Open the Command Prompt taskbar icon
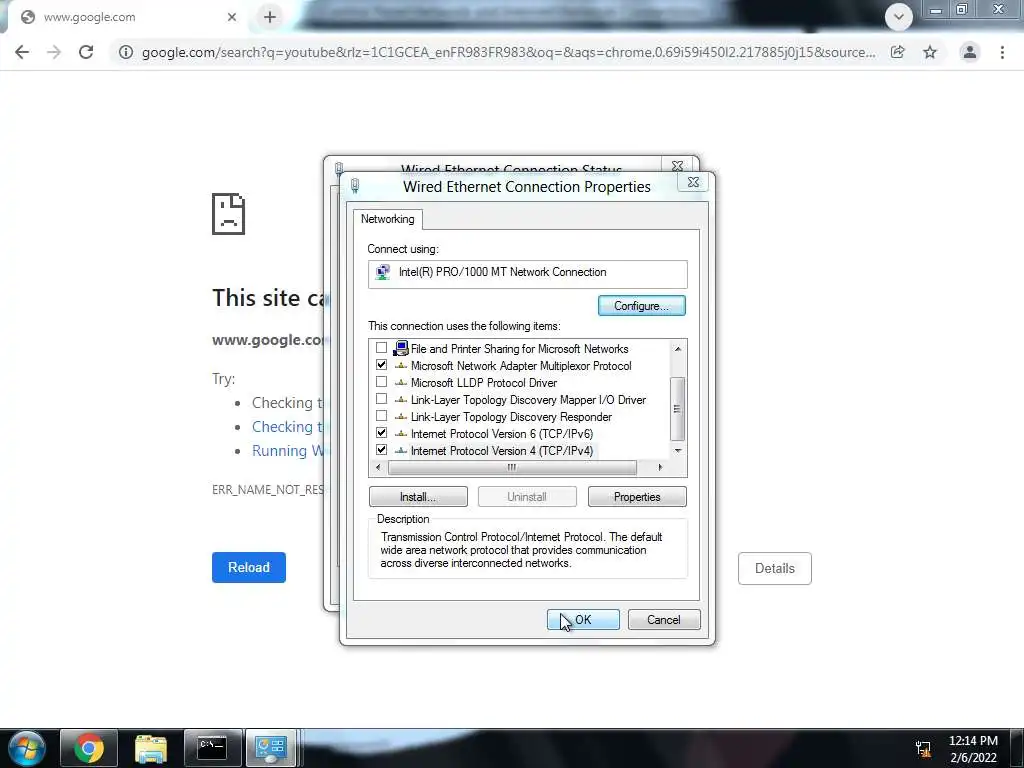 (x=213, y=748)
